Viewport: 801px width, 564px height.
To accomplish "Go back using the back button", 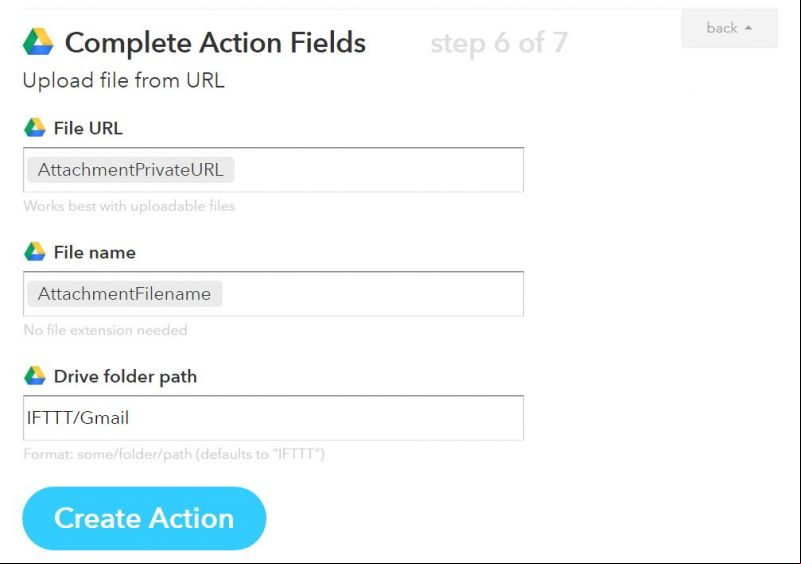I will pos(729,28).
